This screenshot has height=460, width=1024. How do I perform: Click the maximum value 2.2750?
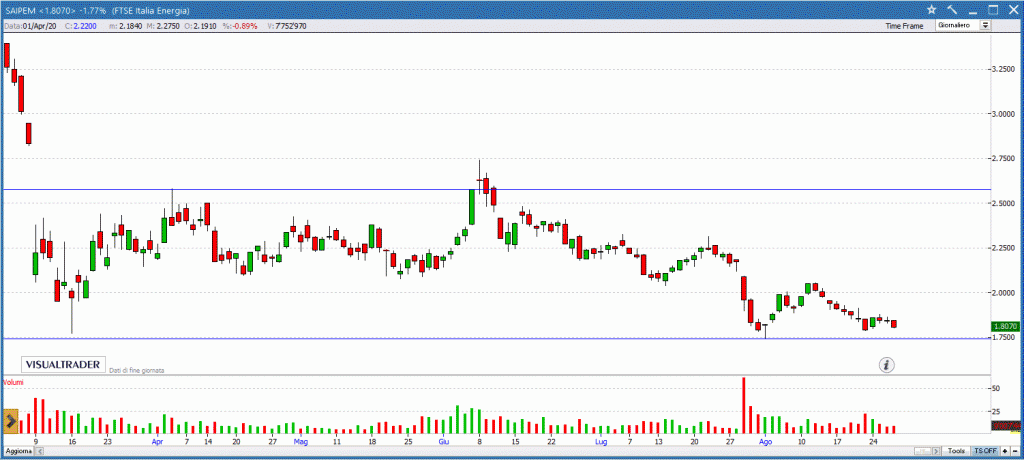point(168,26)
